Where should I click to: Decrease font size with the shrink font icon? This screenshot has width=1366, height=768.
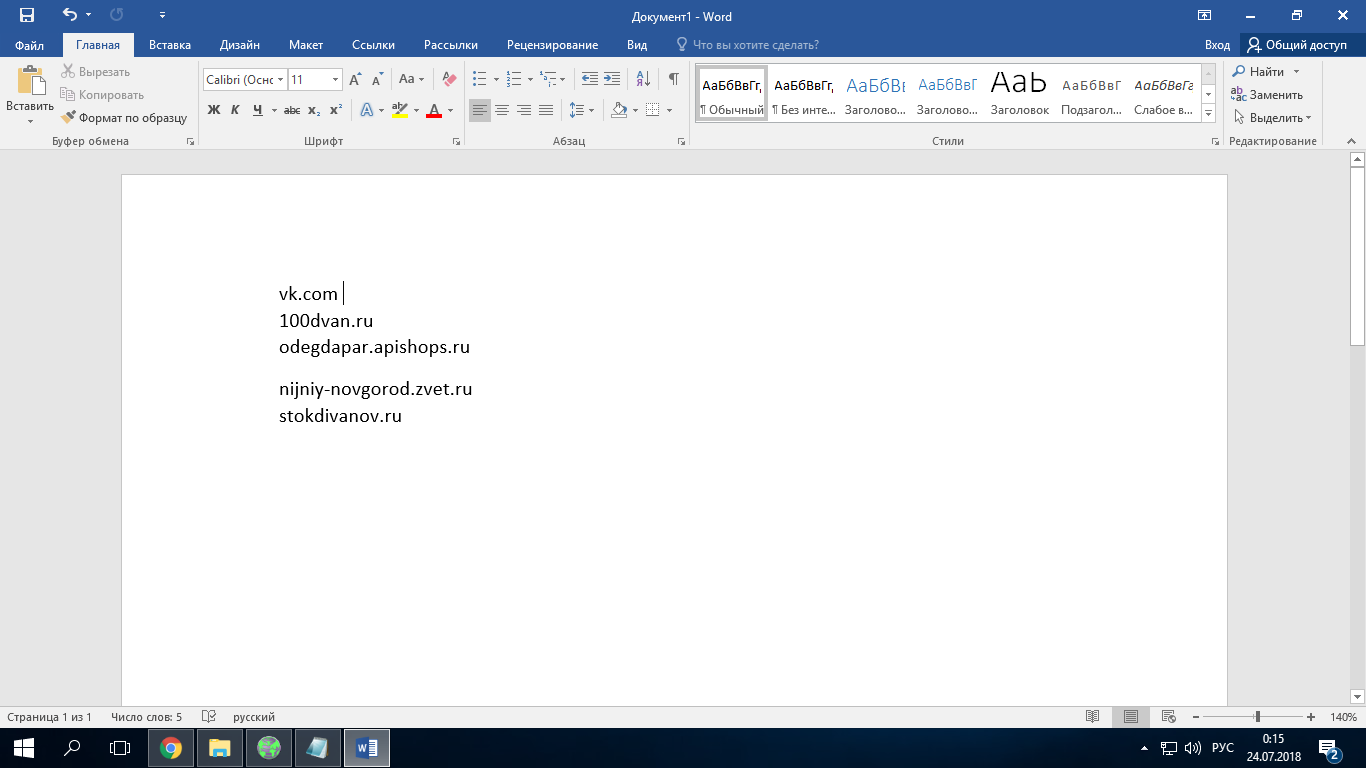[377, 79]
